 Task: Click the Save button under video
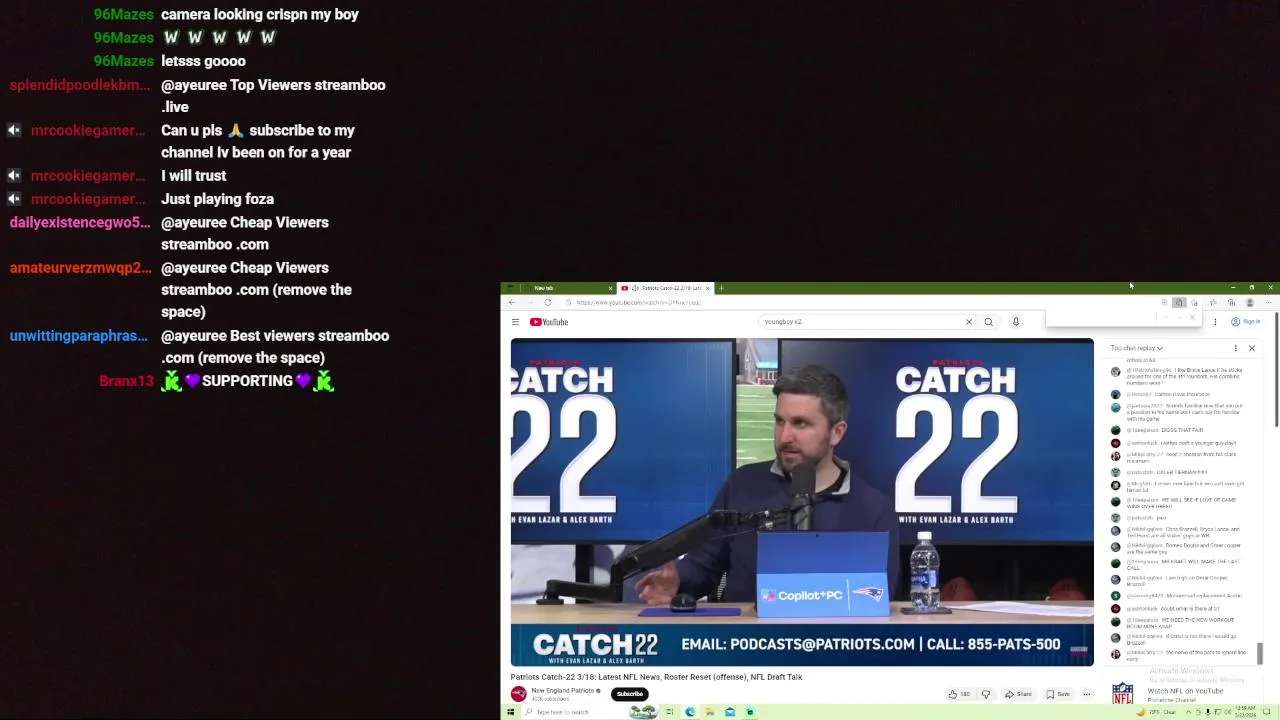coord(1057,694)
